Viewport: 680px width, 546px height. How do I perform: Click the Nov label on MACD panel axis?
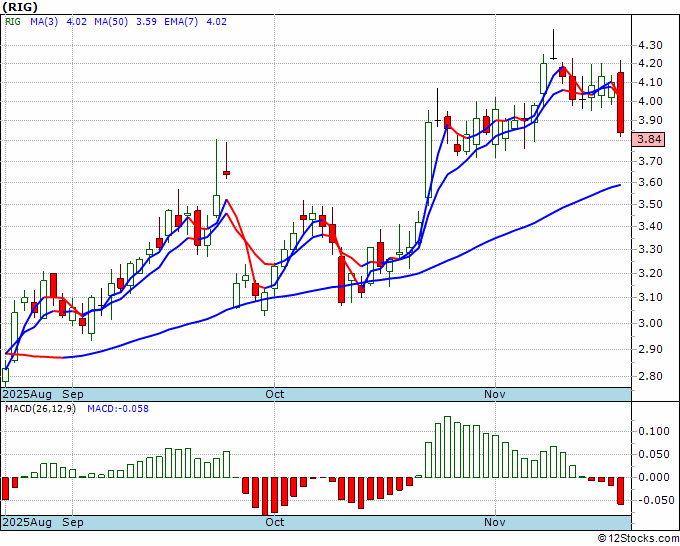[x=495, y=522]
